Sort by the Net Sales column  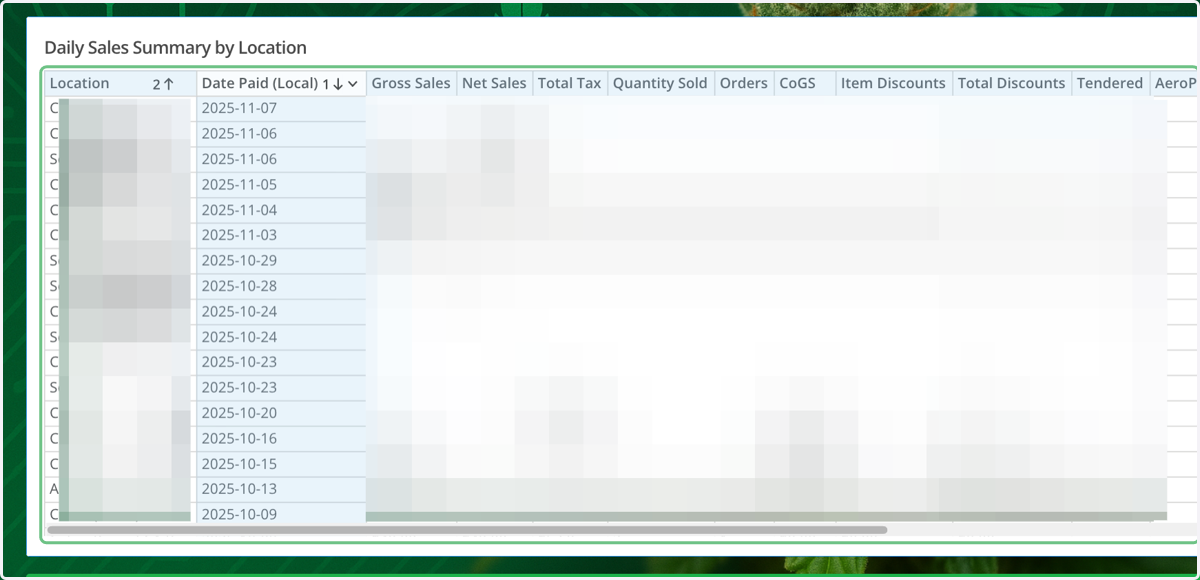pos(494,83)
